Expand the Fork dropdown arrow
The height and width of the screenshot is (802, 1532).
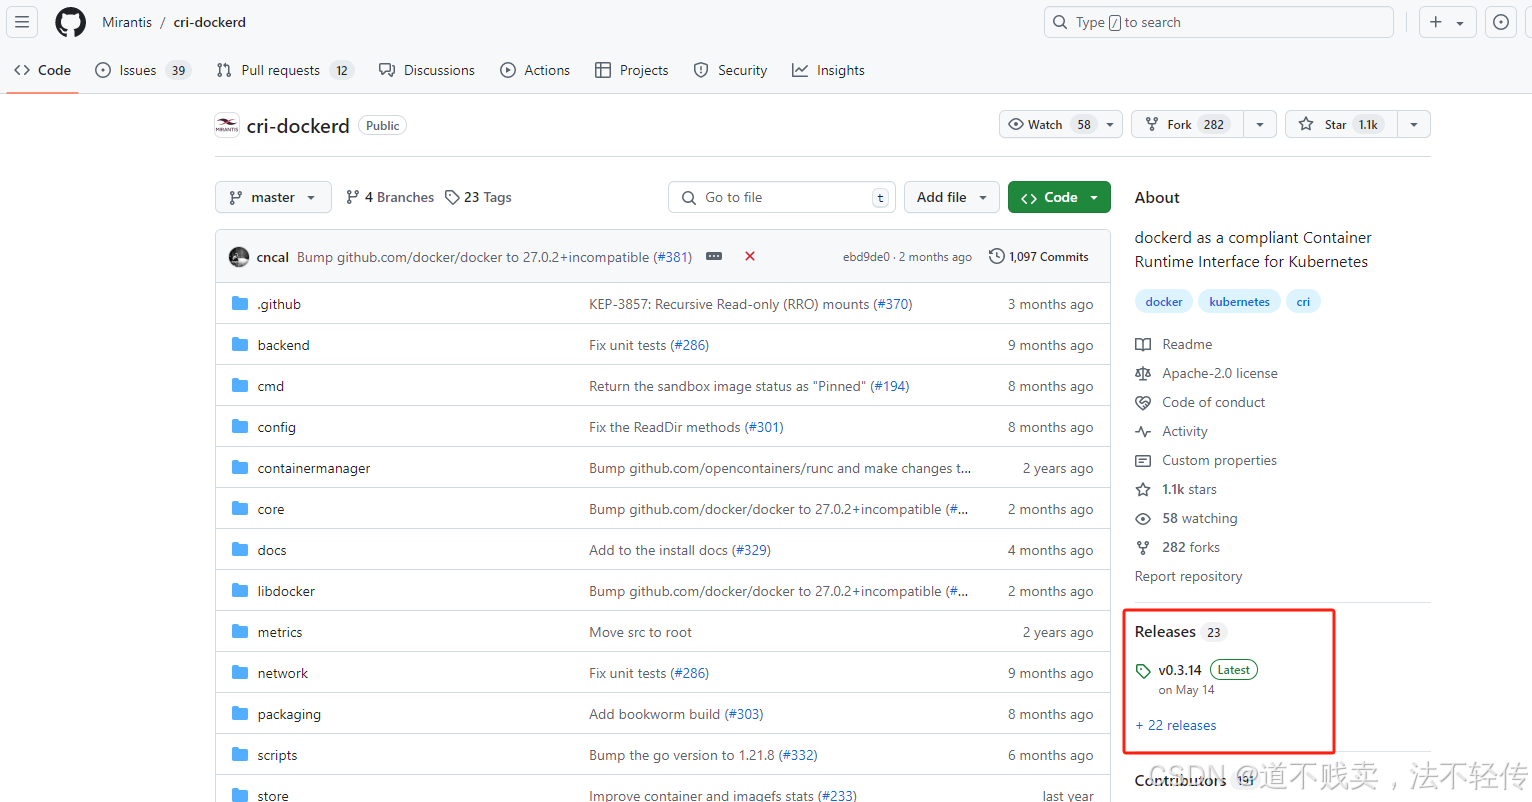(x=1260, y=125)
